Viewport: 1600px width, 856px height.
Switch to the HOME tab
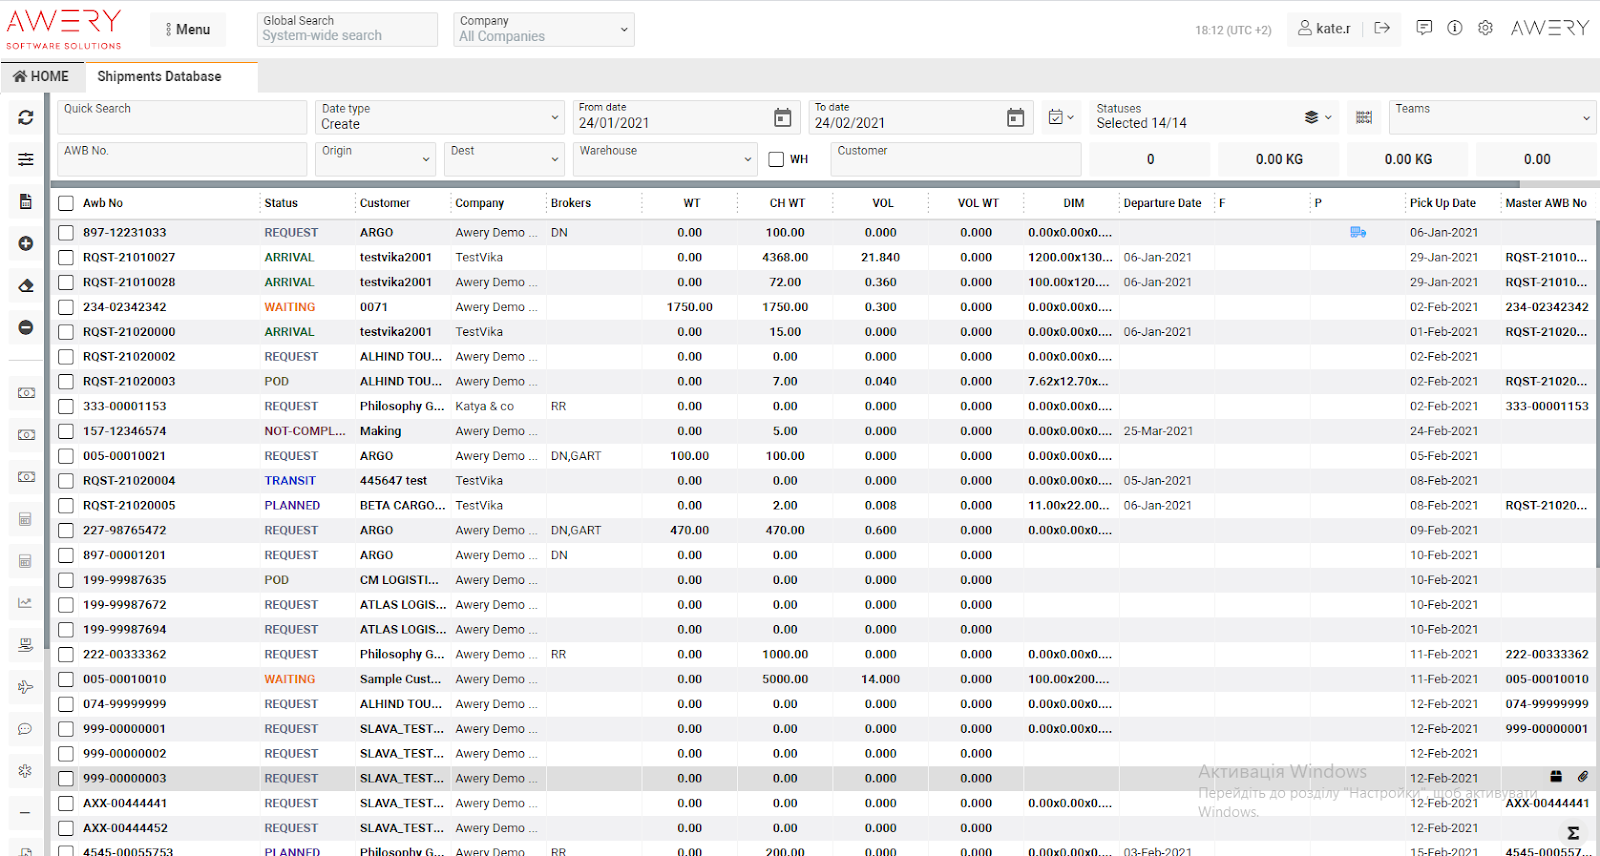pyautogui.click(x=41, y=76)
